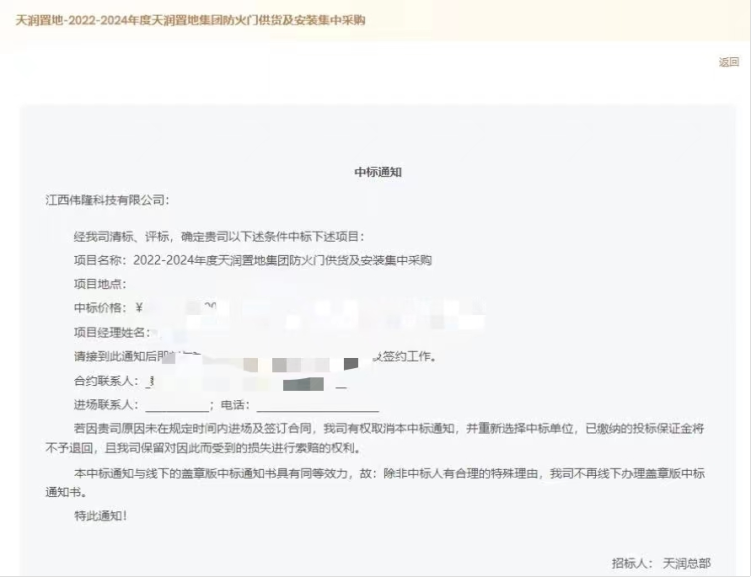This screenshot has width=751, height=577.
Task: Click the 返回 link at top right
Action: 728,62
